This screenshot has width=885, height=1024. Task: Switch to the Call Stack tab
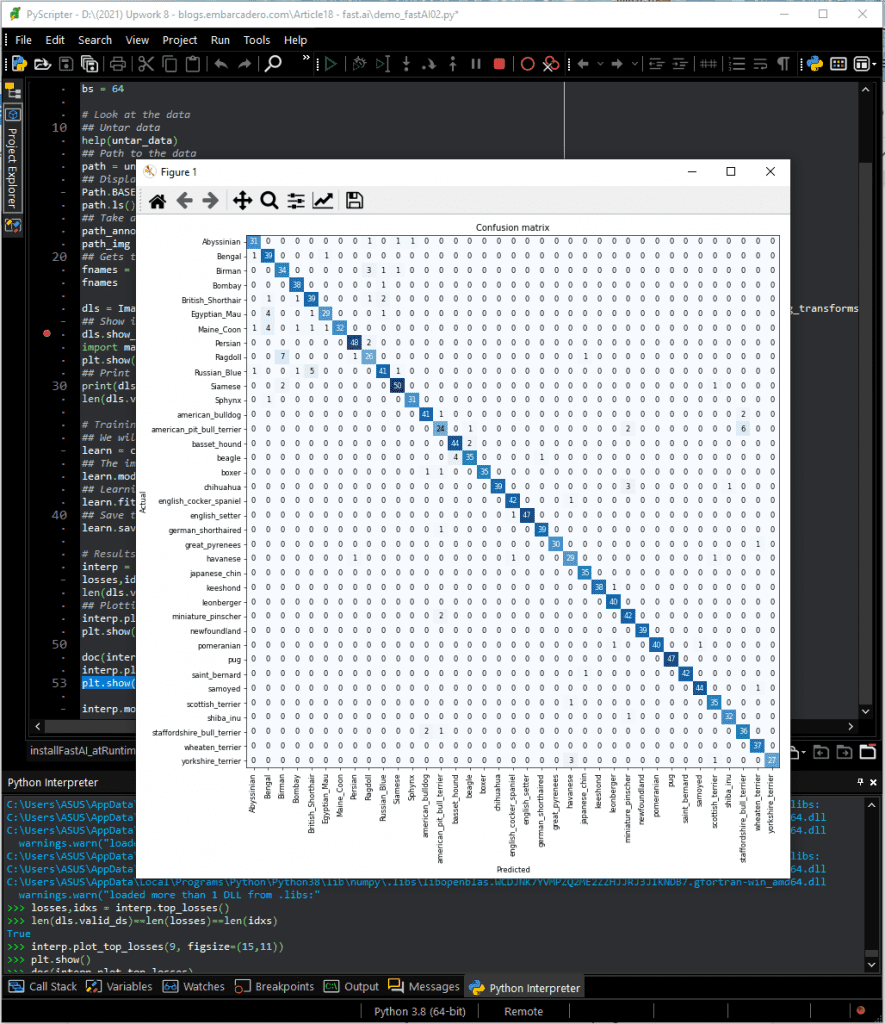tap(43, 987)
